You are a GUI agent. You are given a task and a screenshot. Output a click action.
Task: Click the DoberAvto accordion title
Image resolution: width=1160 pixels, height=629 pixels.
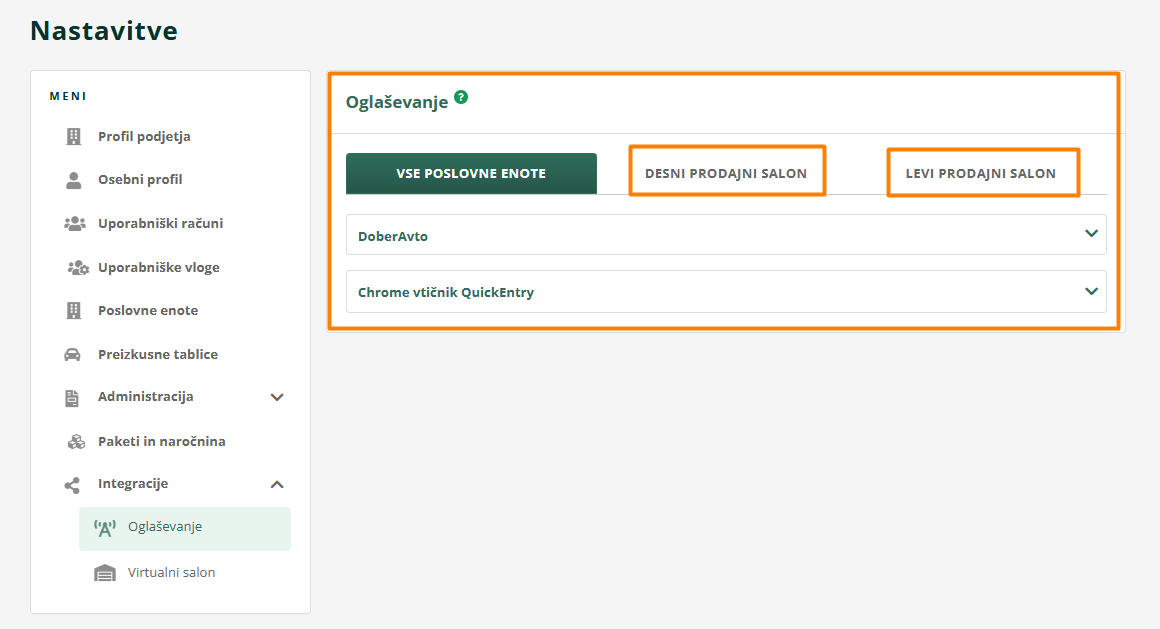(x=393, y=236)
